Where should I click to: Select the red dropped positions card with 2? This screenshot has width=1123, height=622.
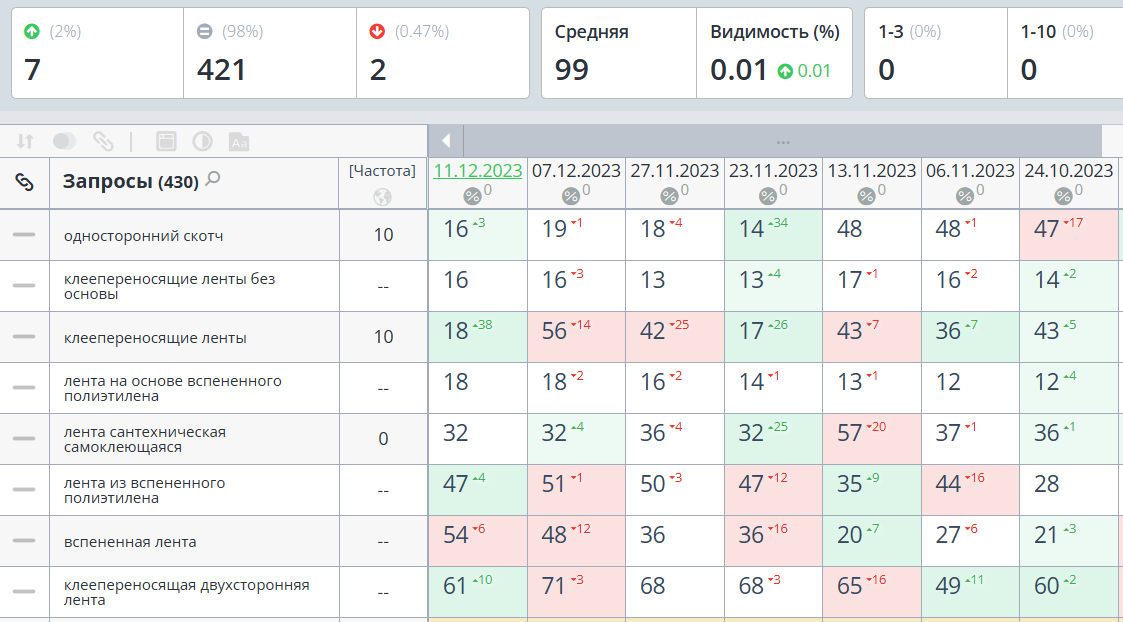[x=443, y=53]
